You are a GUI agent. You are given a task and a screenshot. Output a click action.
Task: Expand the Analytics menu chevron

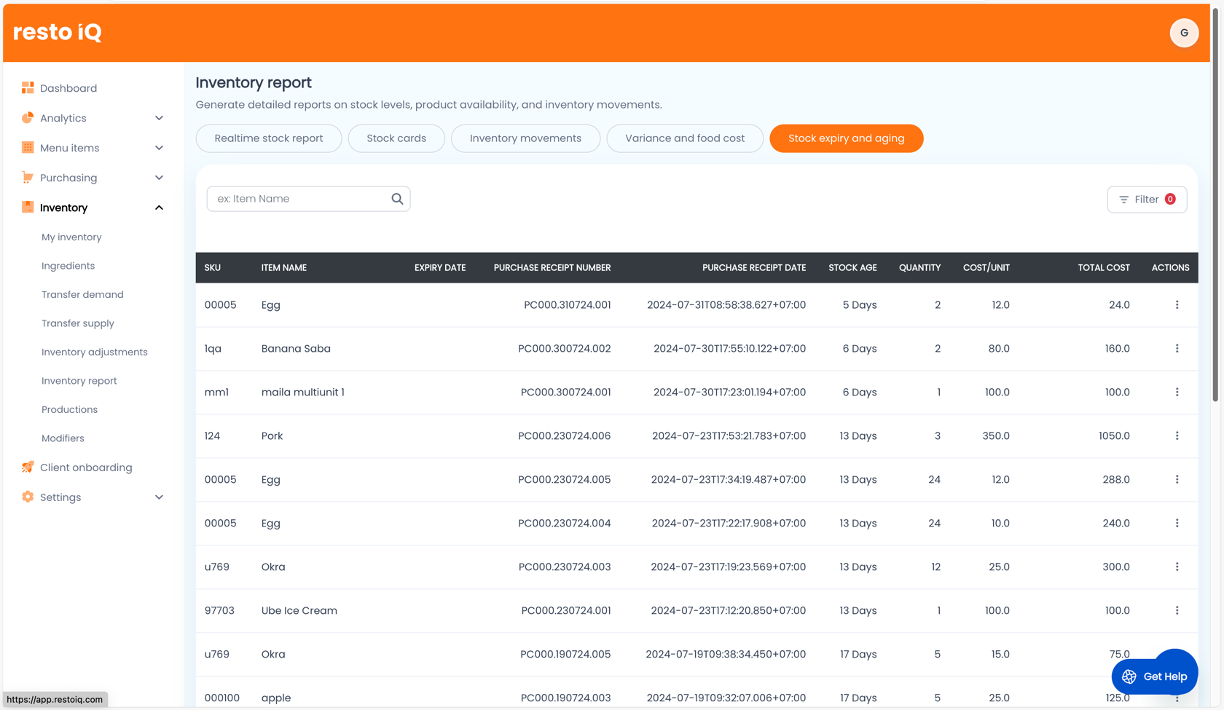point(159,118)
